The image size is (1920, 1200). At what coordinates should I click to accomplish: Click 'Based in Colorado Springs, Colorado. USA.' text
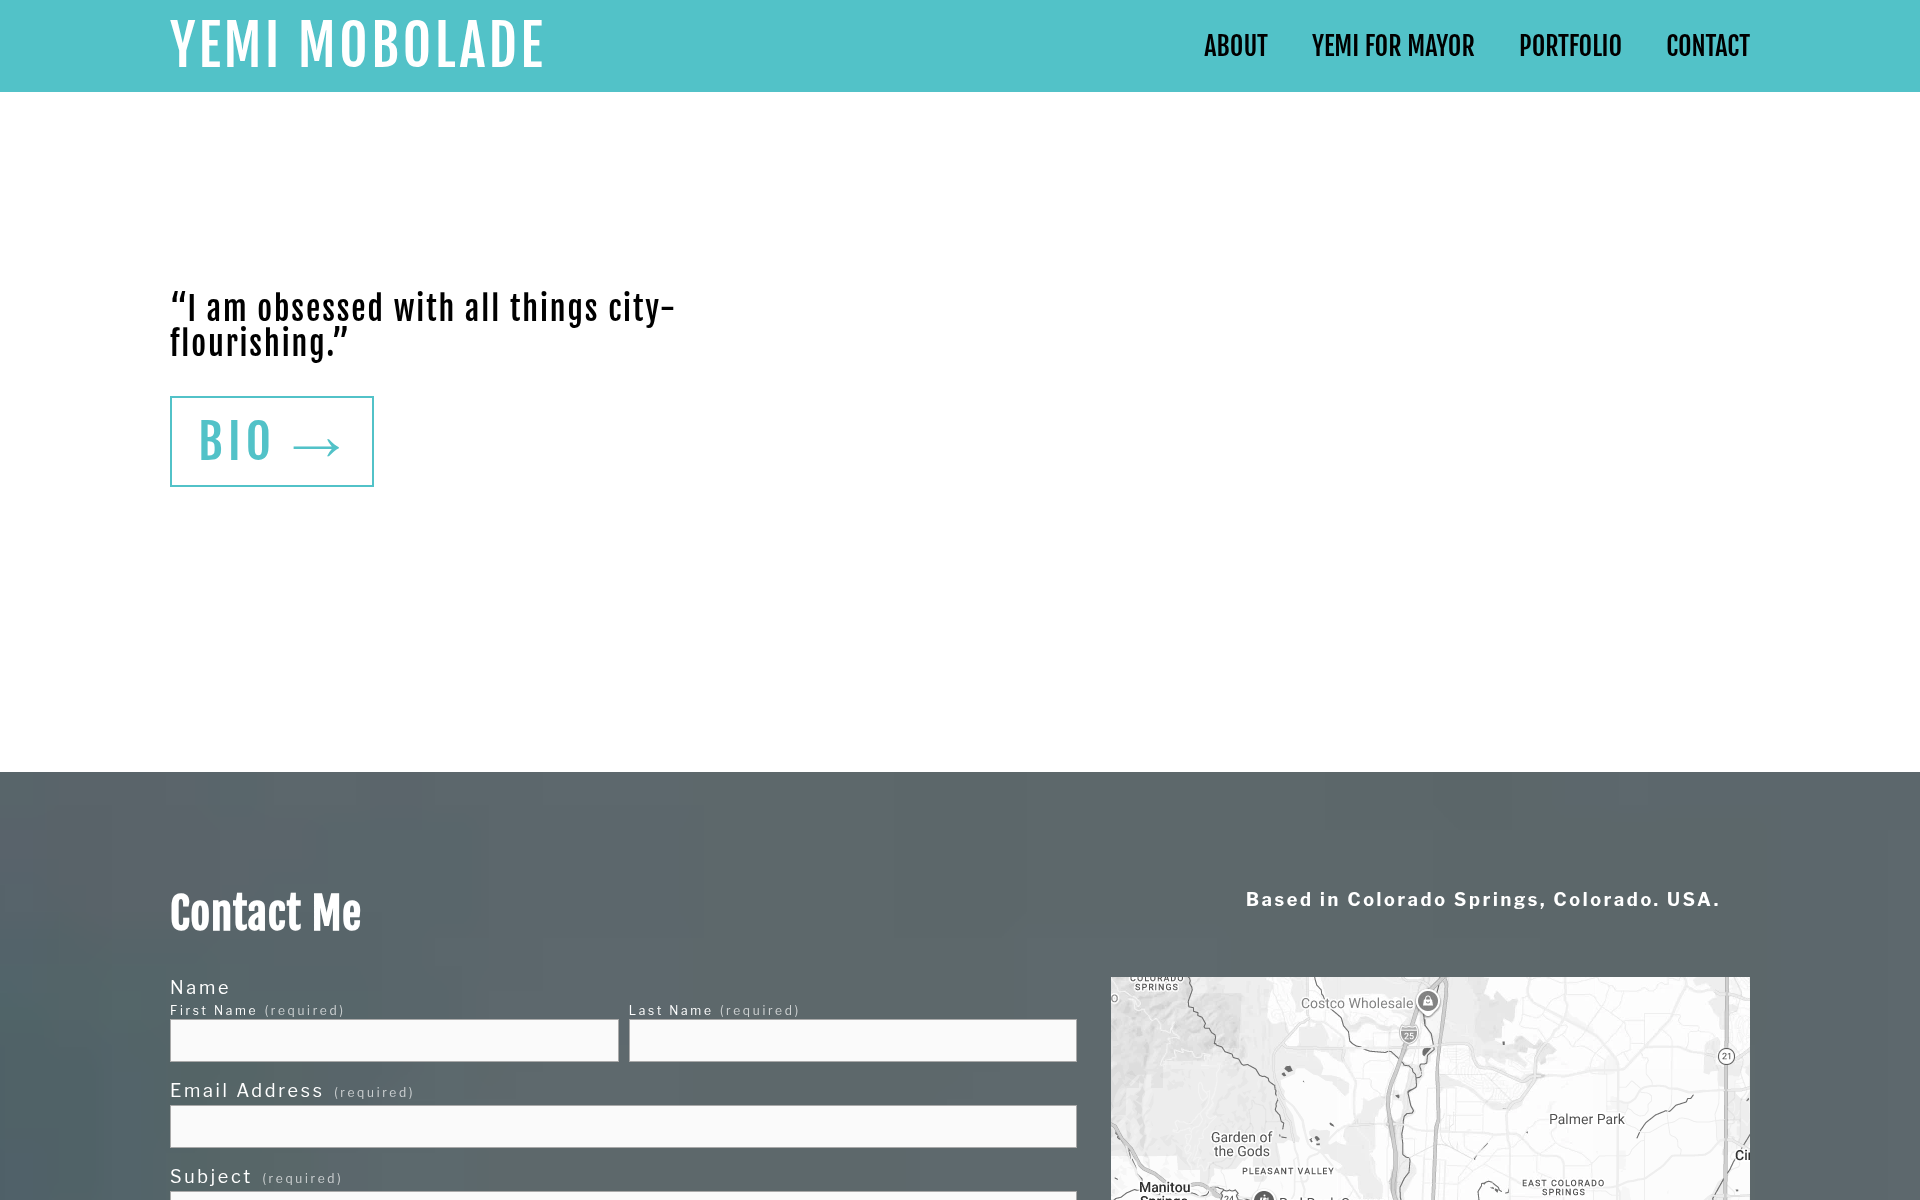(x=1482, y=899)
